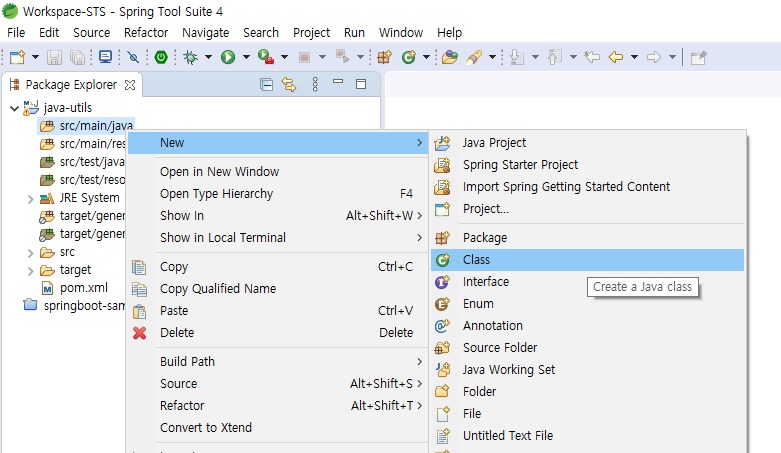Open the Help menu
This screenshot has height=453, width=781.
[450, 32]
